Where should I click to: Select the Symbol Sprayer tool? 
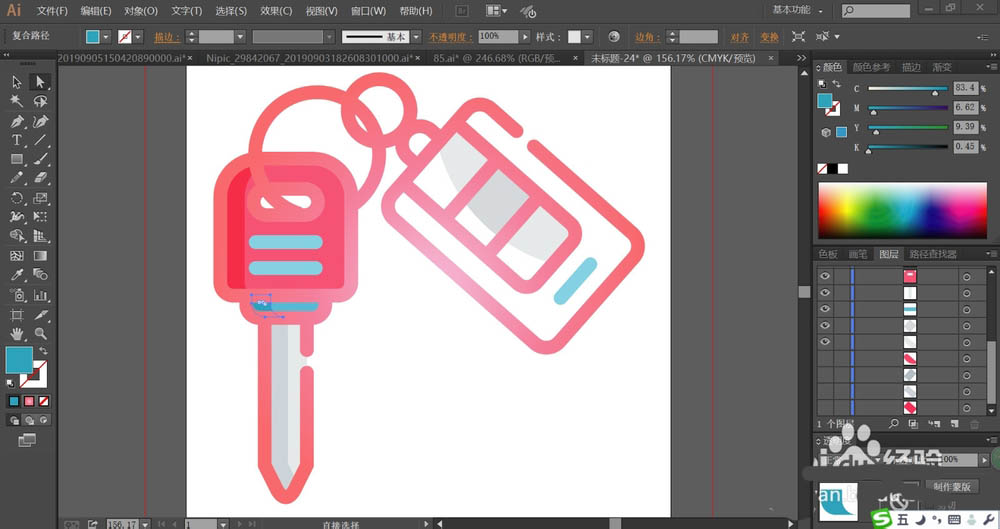pos(17,295)
